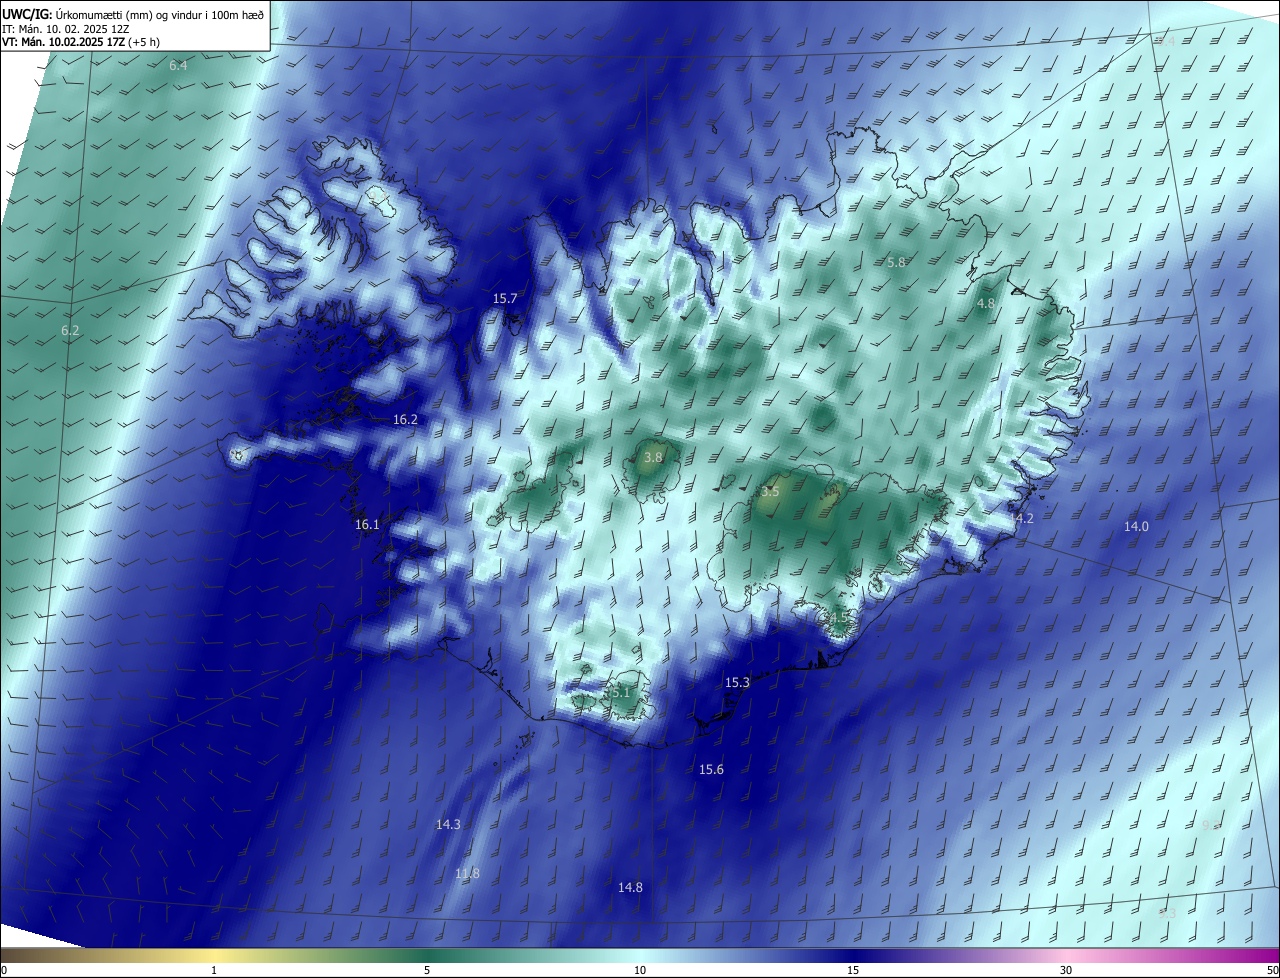Click the 11.8 value label on the map

click(467, 873)
